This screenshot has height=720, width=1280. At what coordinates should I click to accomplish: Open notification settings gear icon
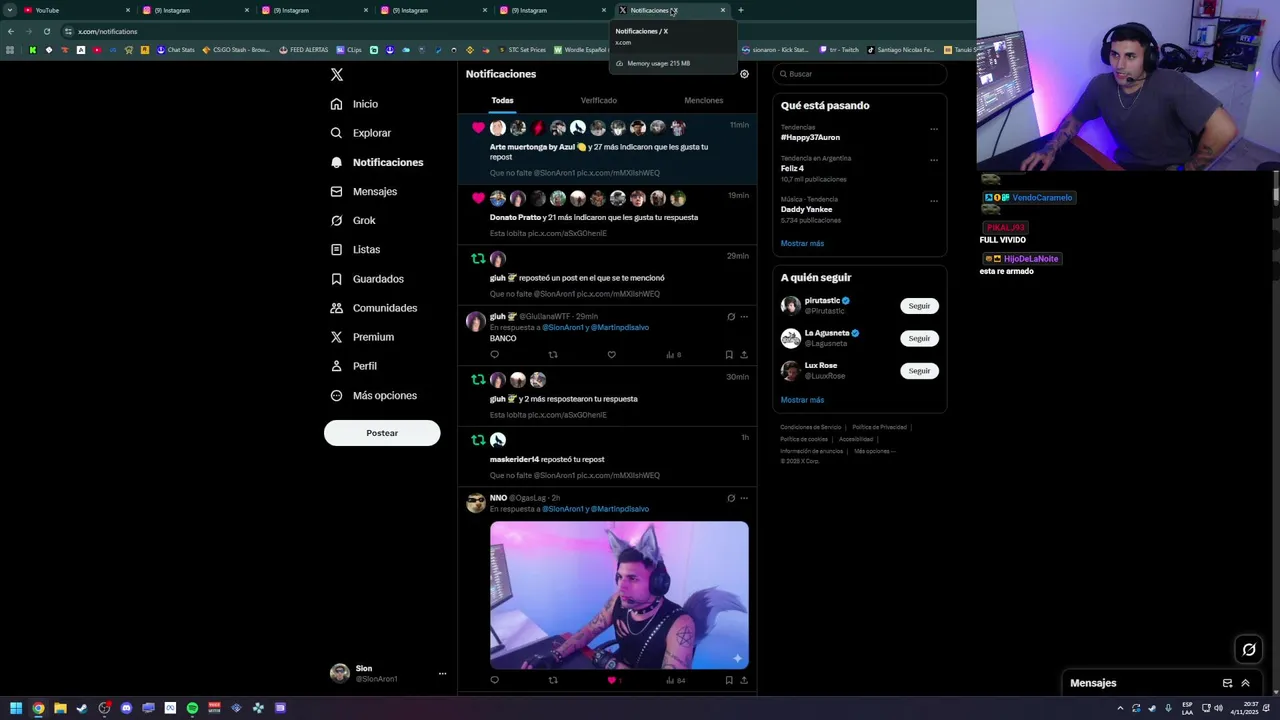[x=744, y=74]
